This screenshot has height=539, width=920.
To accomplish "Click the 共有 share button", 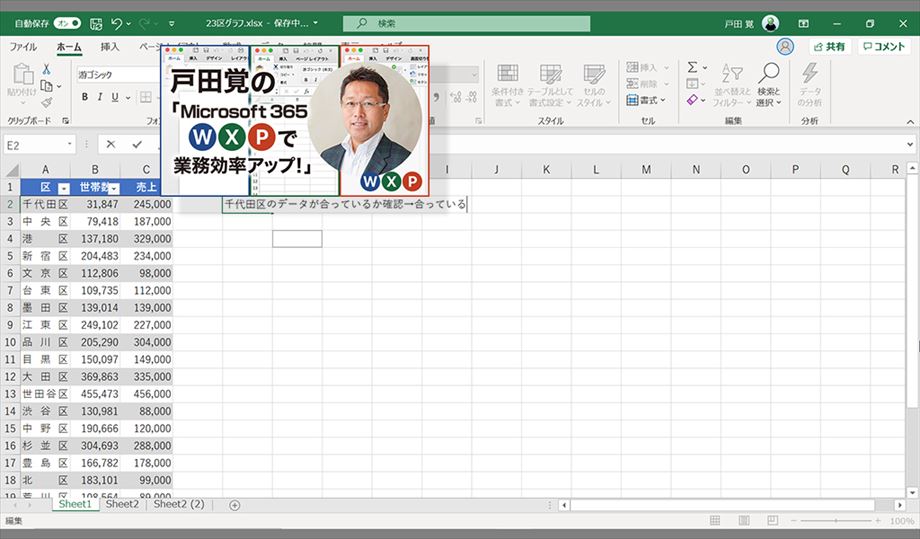I will 830,46.
